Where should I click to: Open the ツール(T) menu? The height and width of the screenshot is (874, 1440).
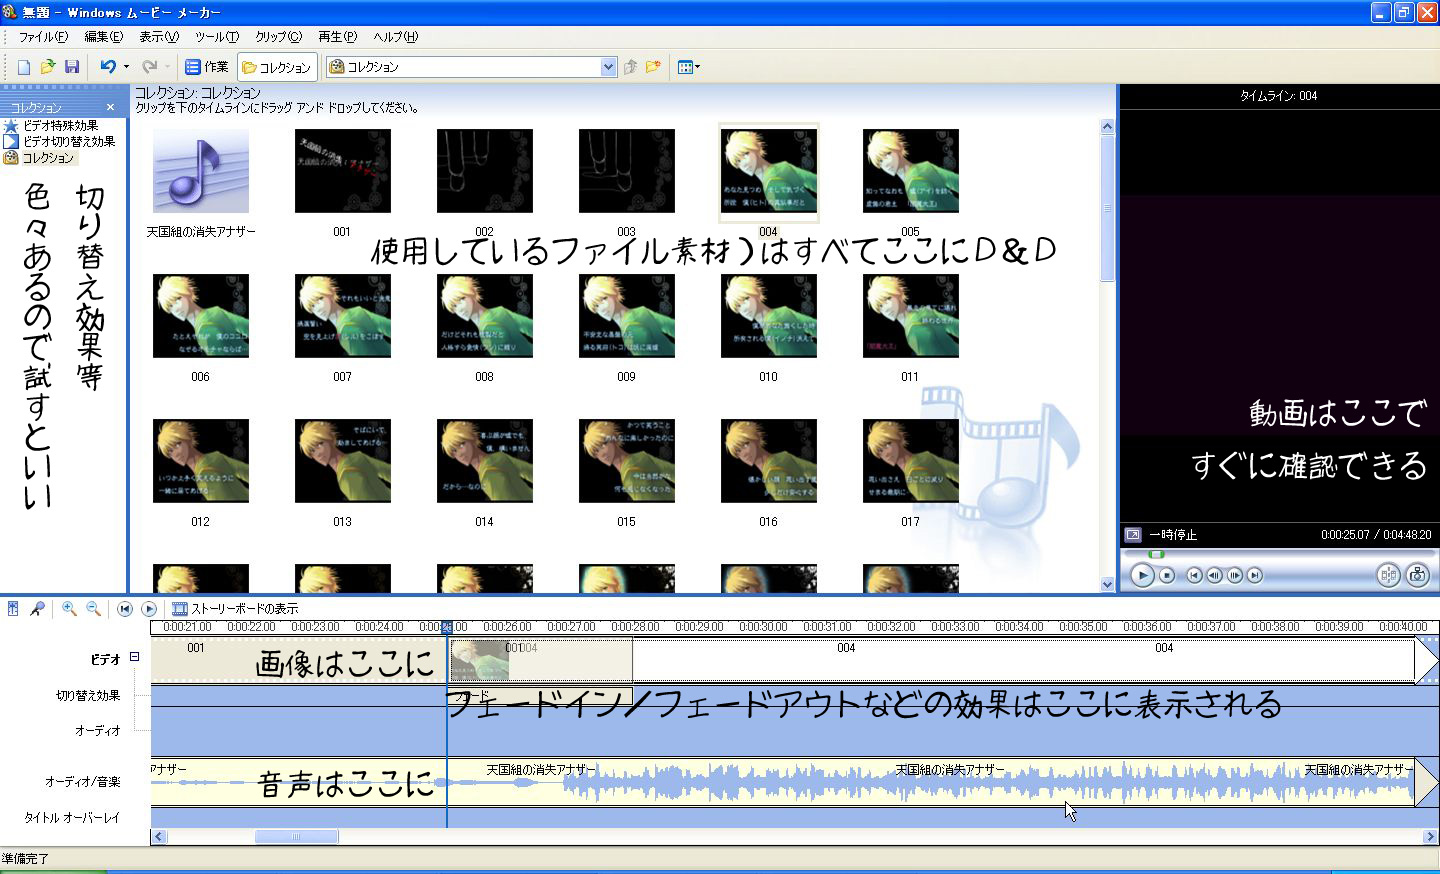[x=216, y=37]
